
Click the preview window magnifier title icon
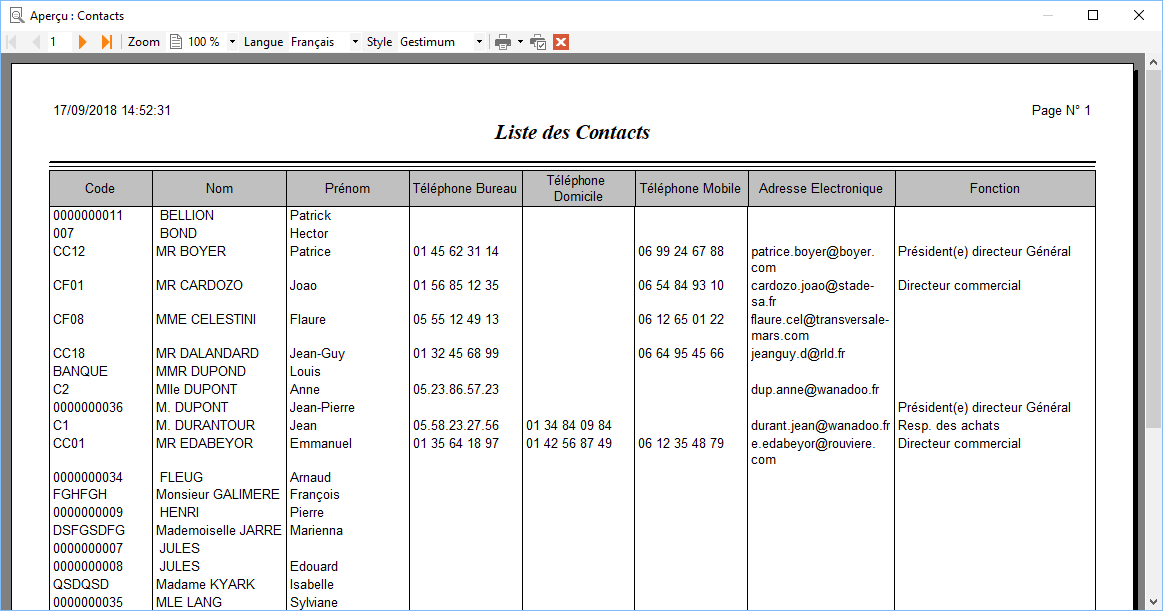point(16,15)
